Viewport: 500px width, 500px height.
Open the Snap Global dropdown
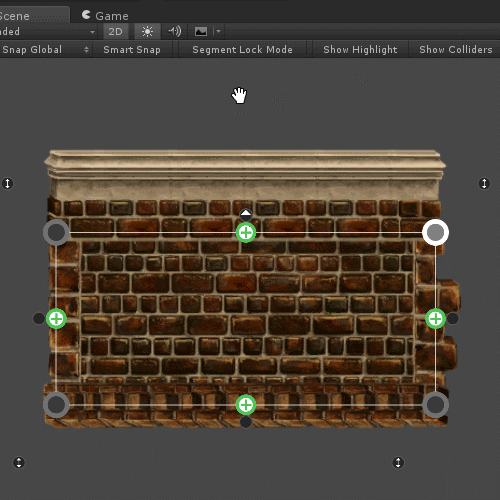click(45, 50)
